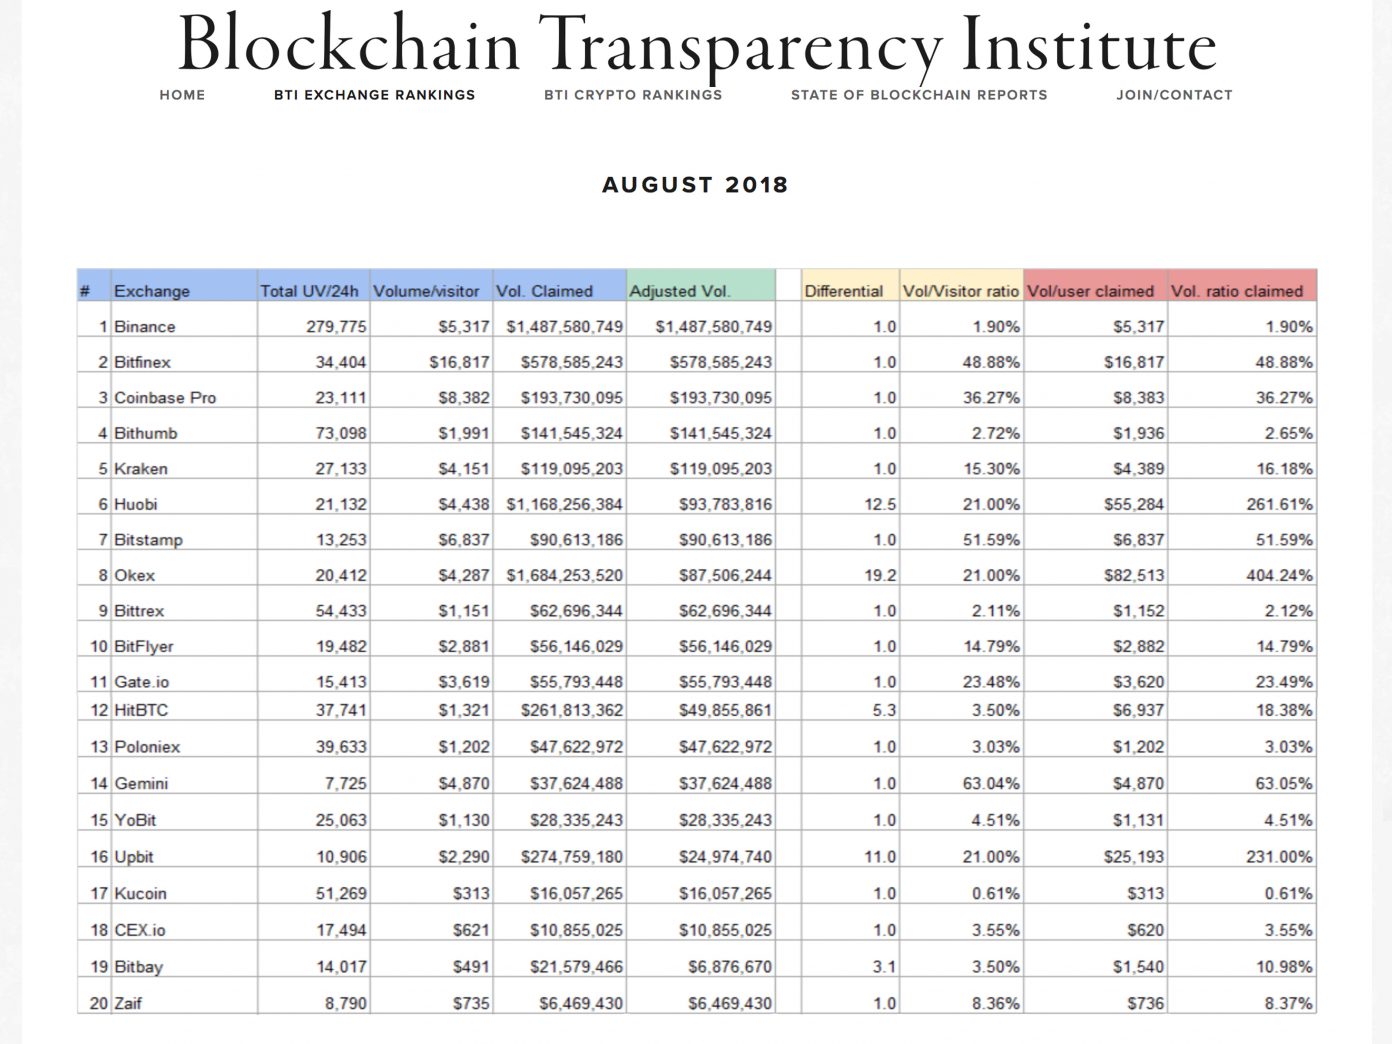Screen dimensions: 1392x1044
Task: Open the Join/Contact page
Action: [1174, 95]
